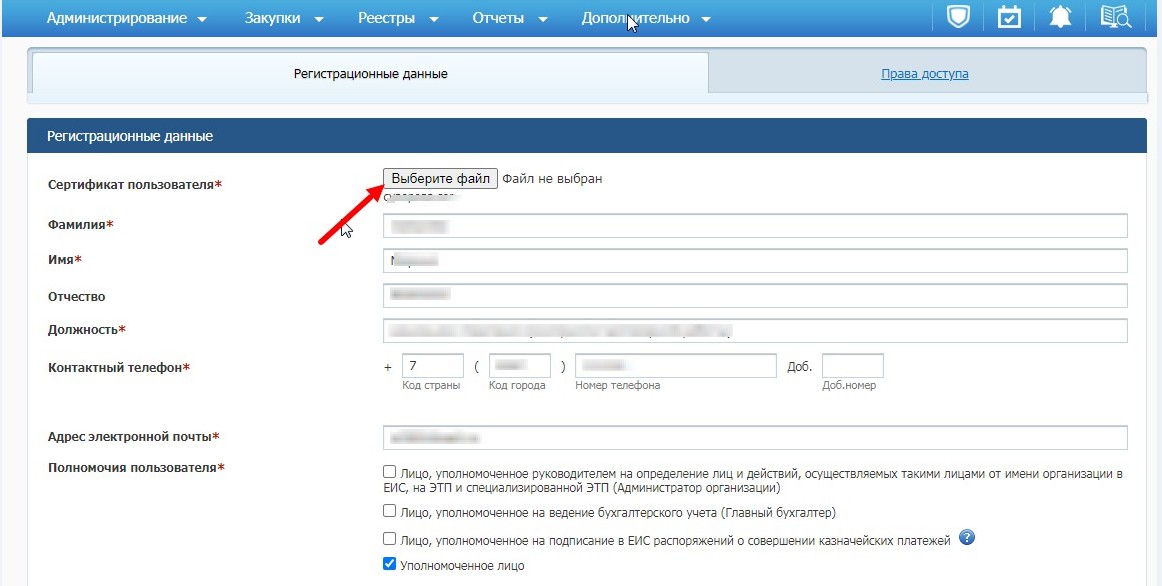Viewport: 1162px width, 586px height.
Task: Uncheck the Уполномоченное лицо checkbox
Action: [x=390, y=565]
